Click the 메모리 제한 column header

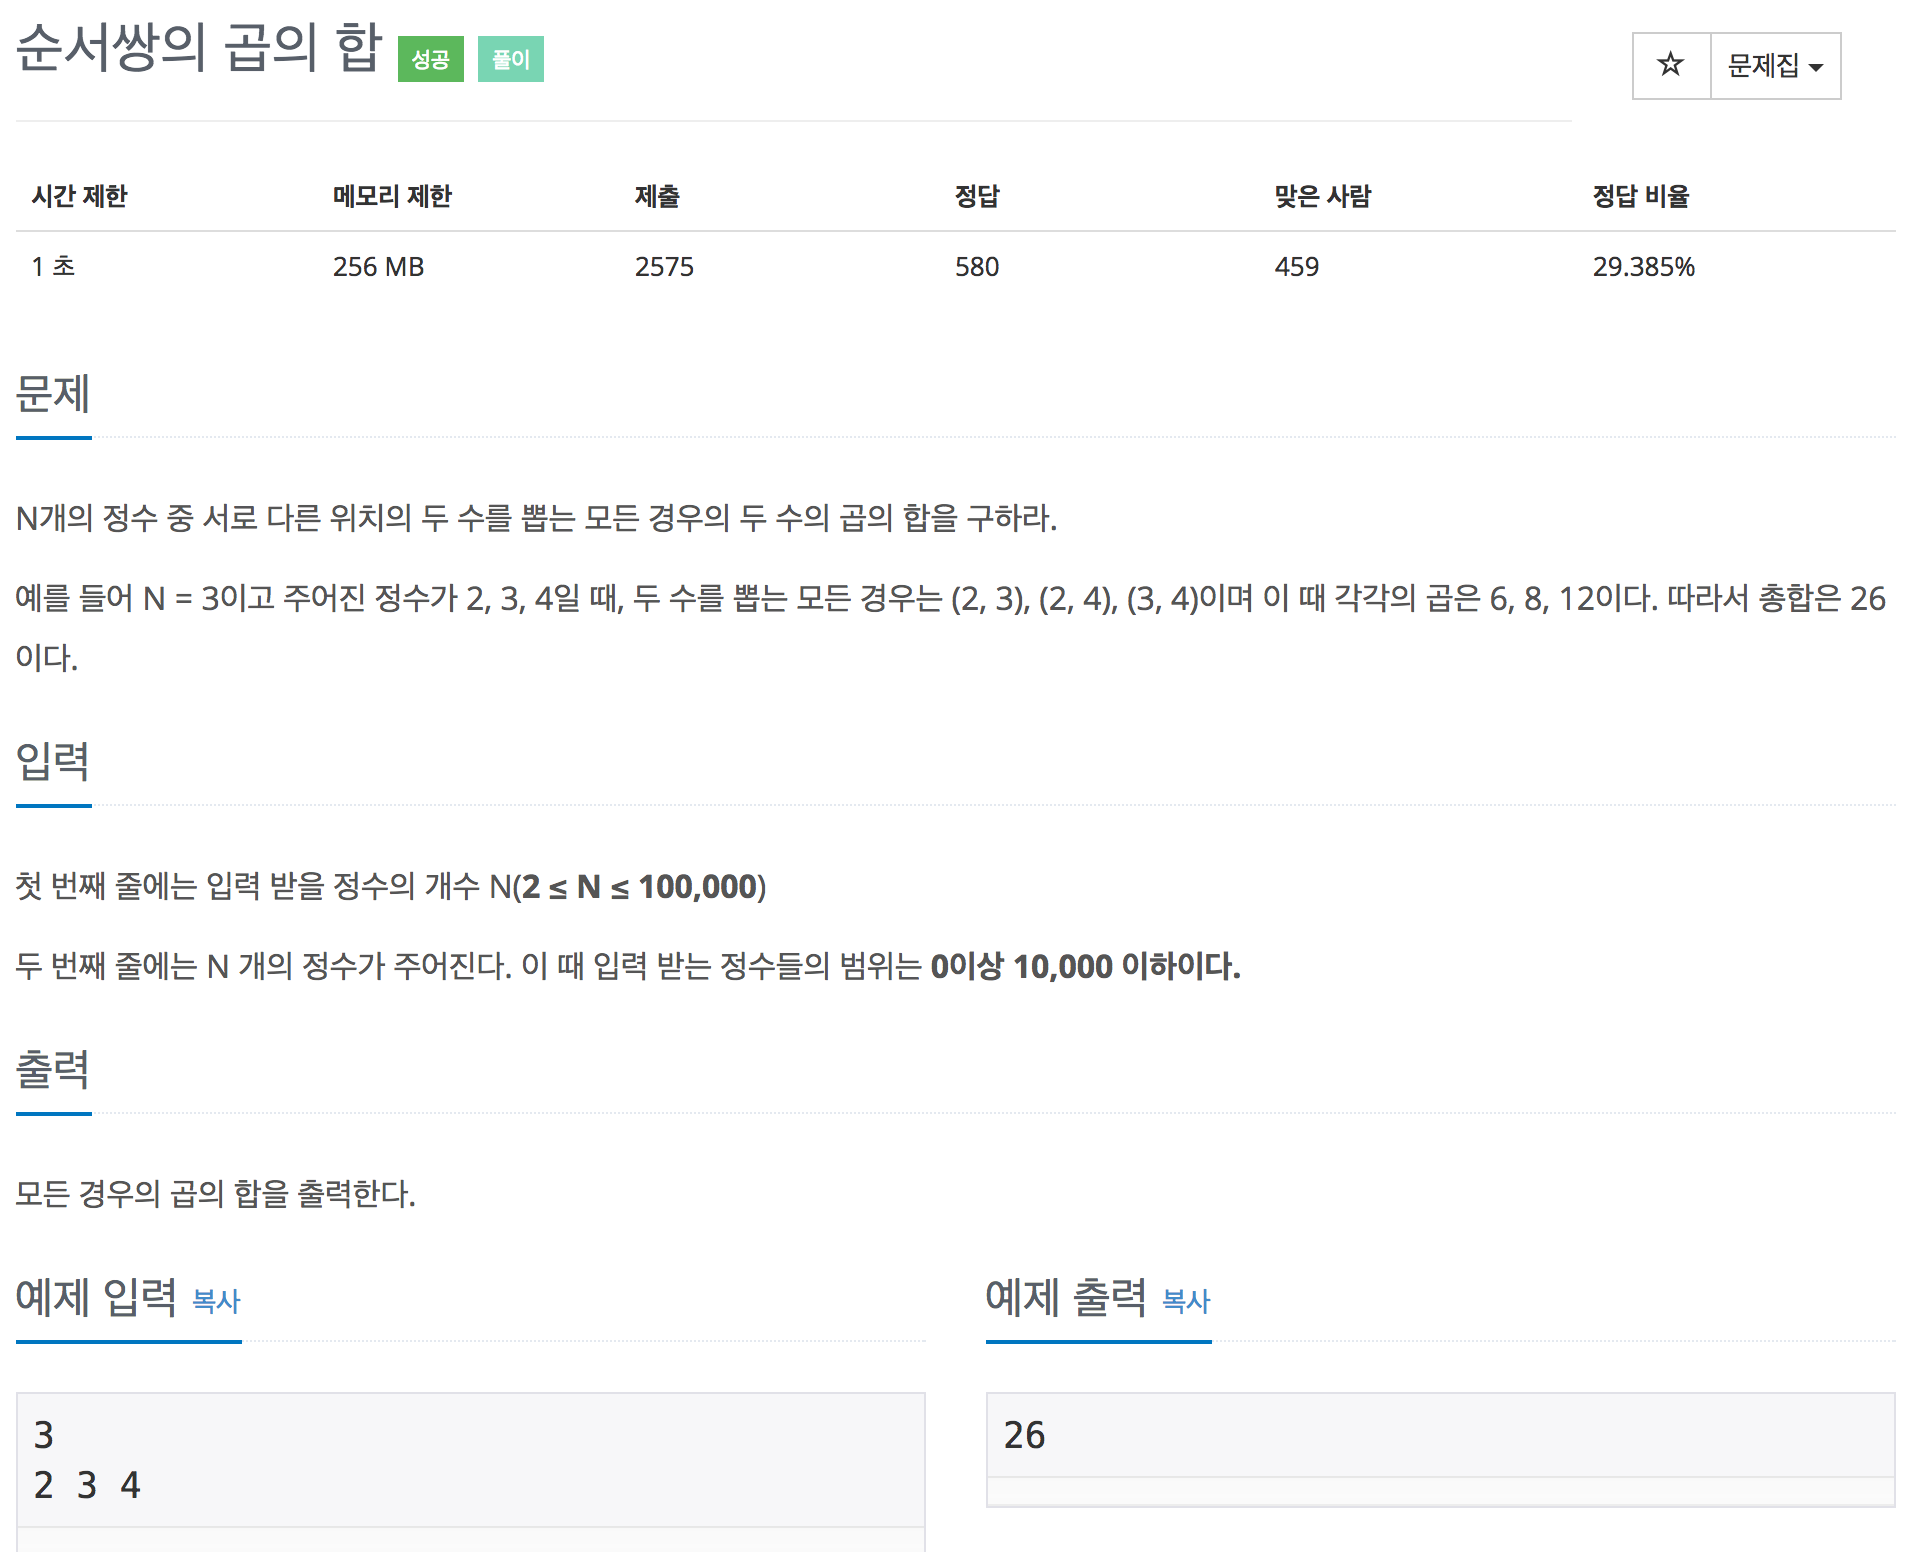392,196
